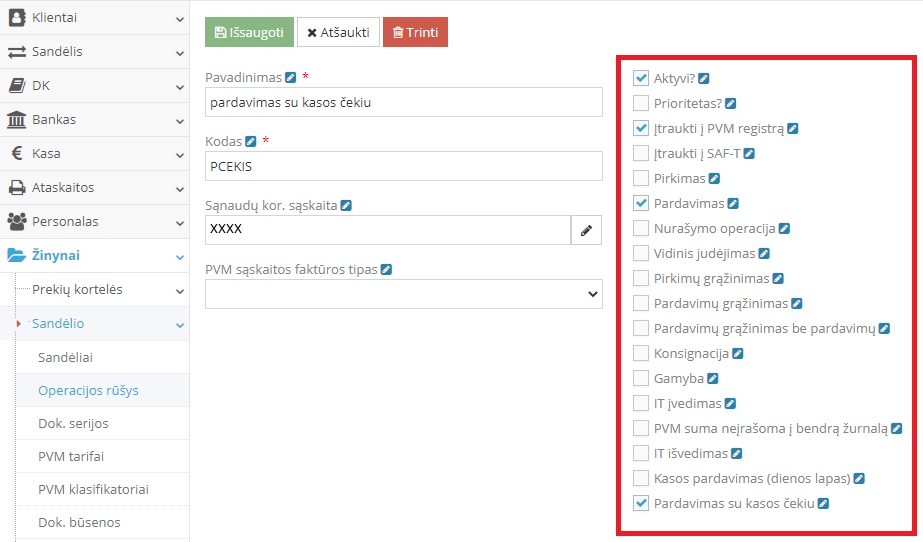The height and width of the screenshot is (542, 923).
Task: Go to the Dok. serijos menu item
Action: [x=73, y=423]
